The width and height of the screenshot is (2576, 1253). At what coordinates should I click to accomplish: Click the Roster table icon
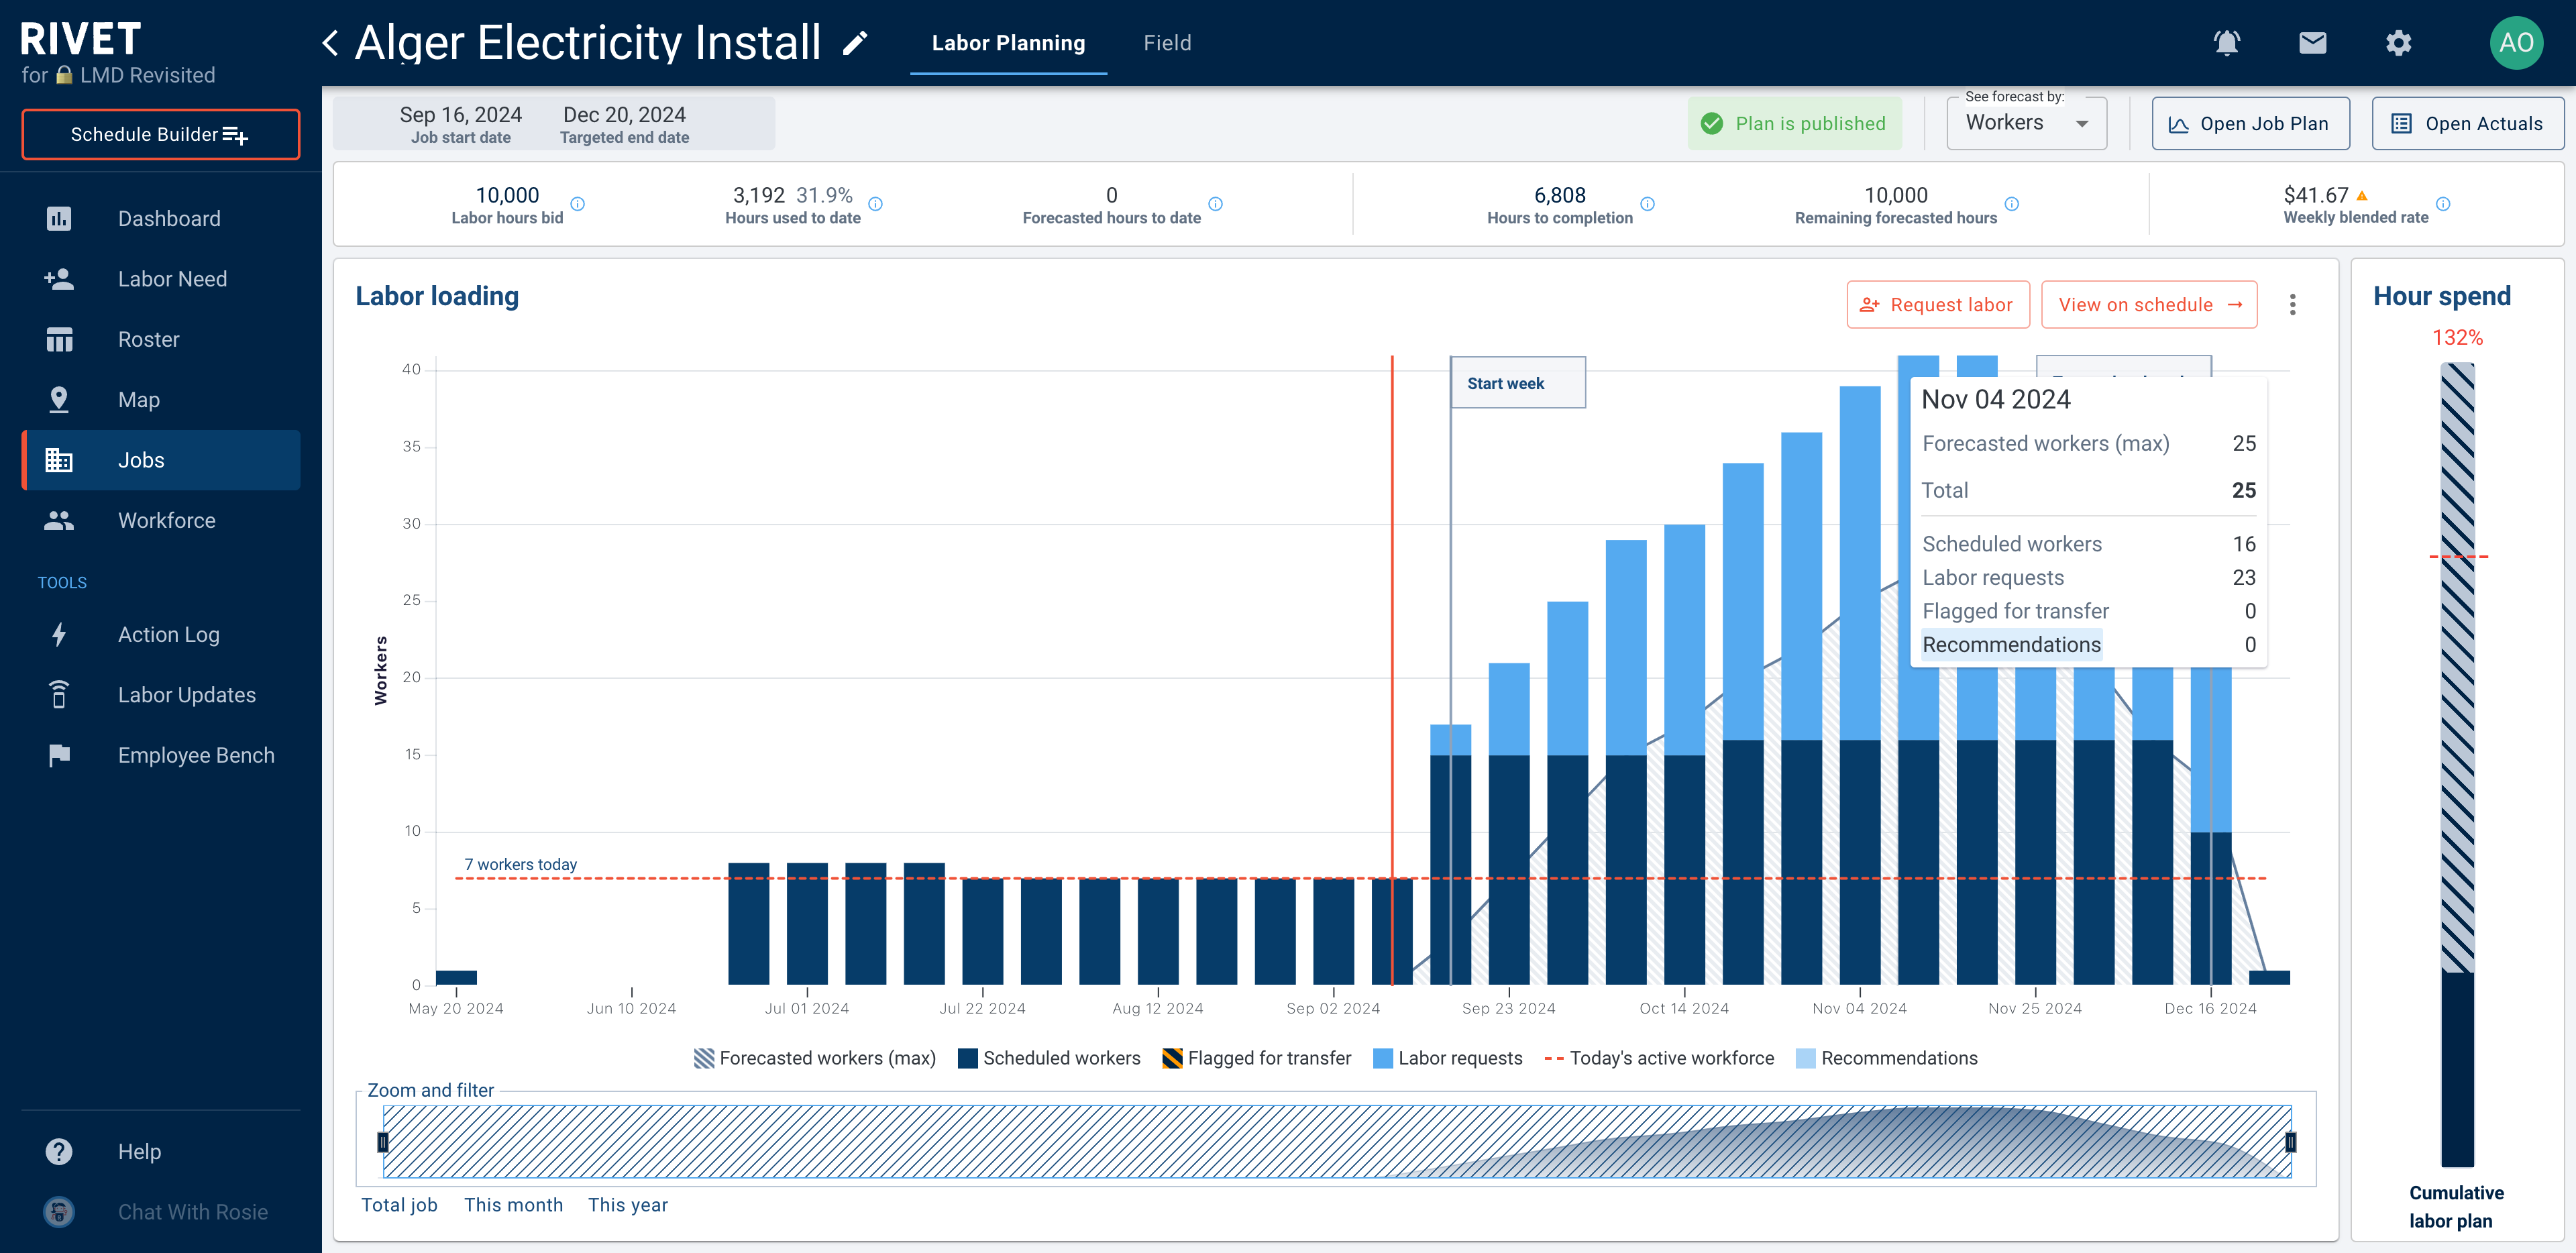pyautogui.click(x=59, y=340)
